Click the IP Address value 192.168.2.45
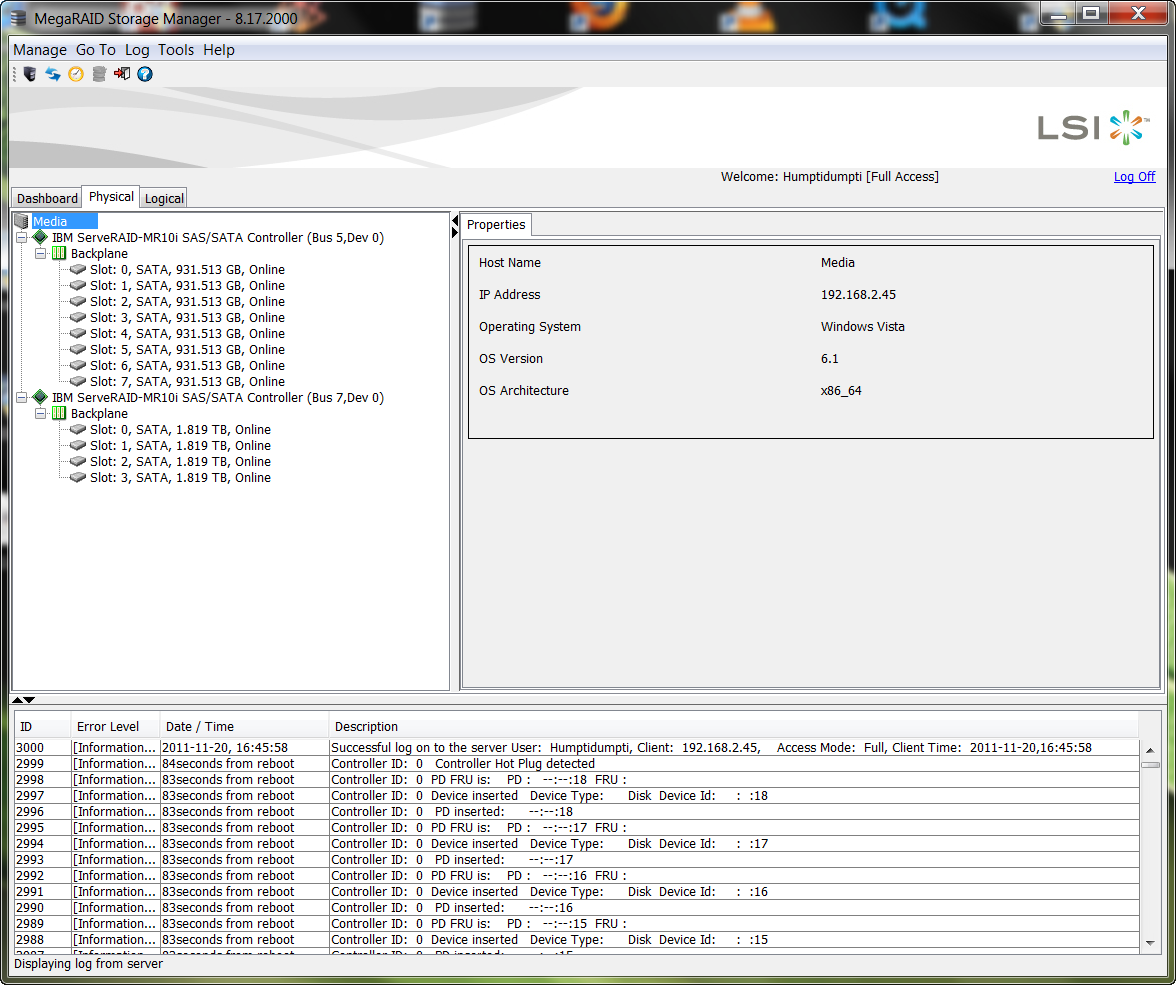Viewport: 1176px width, 985px height. tap(858, 294)
